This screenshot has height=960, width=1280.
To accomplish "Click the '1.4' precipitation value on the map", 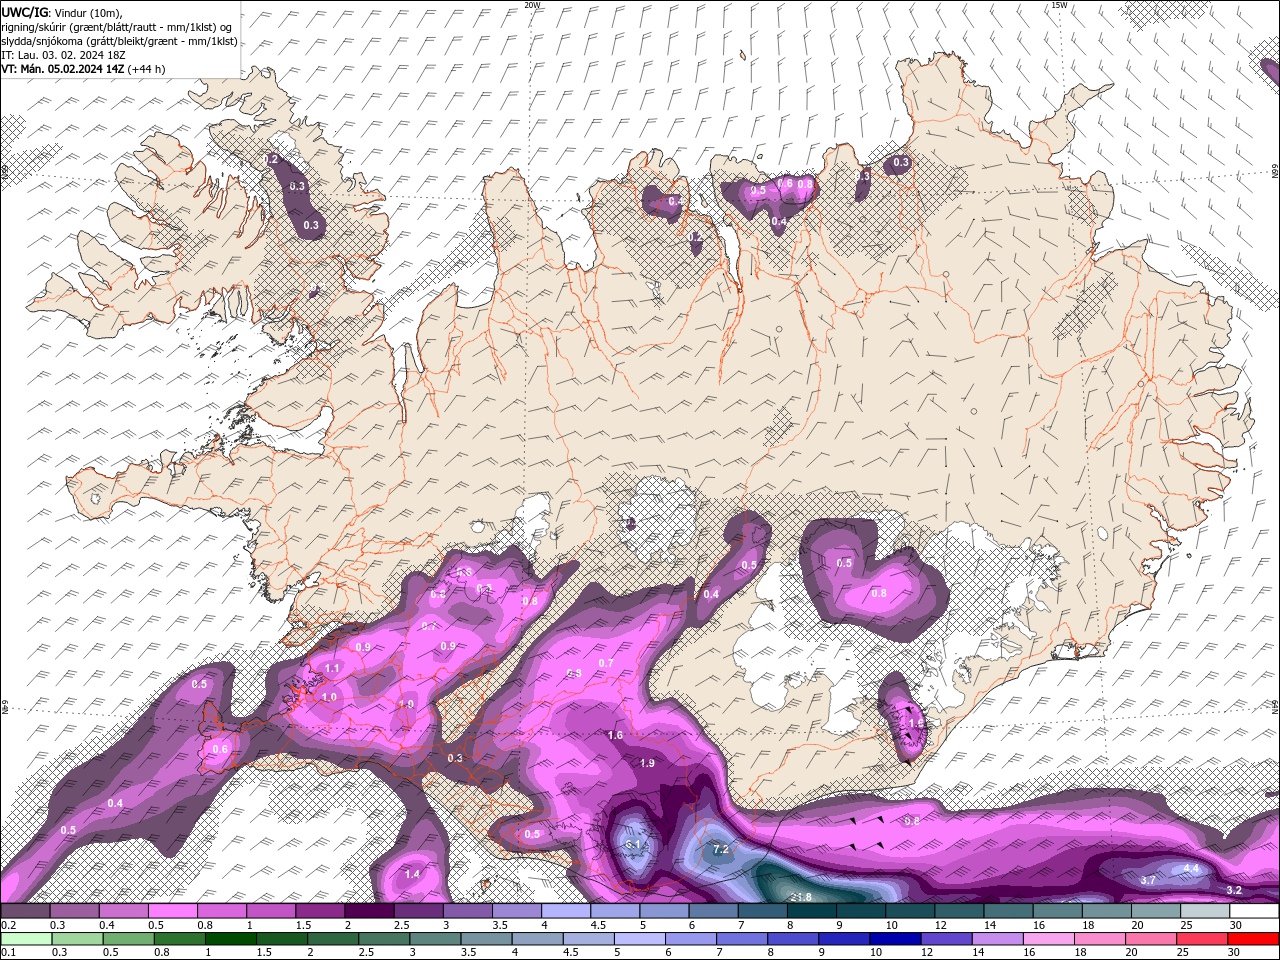I will [x=412, y=873].
